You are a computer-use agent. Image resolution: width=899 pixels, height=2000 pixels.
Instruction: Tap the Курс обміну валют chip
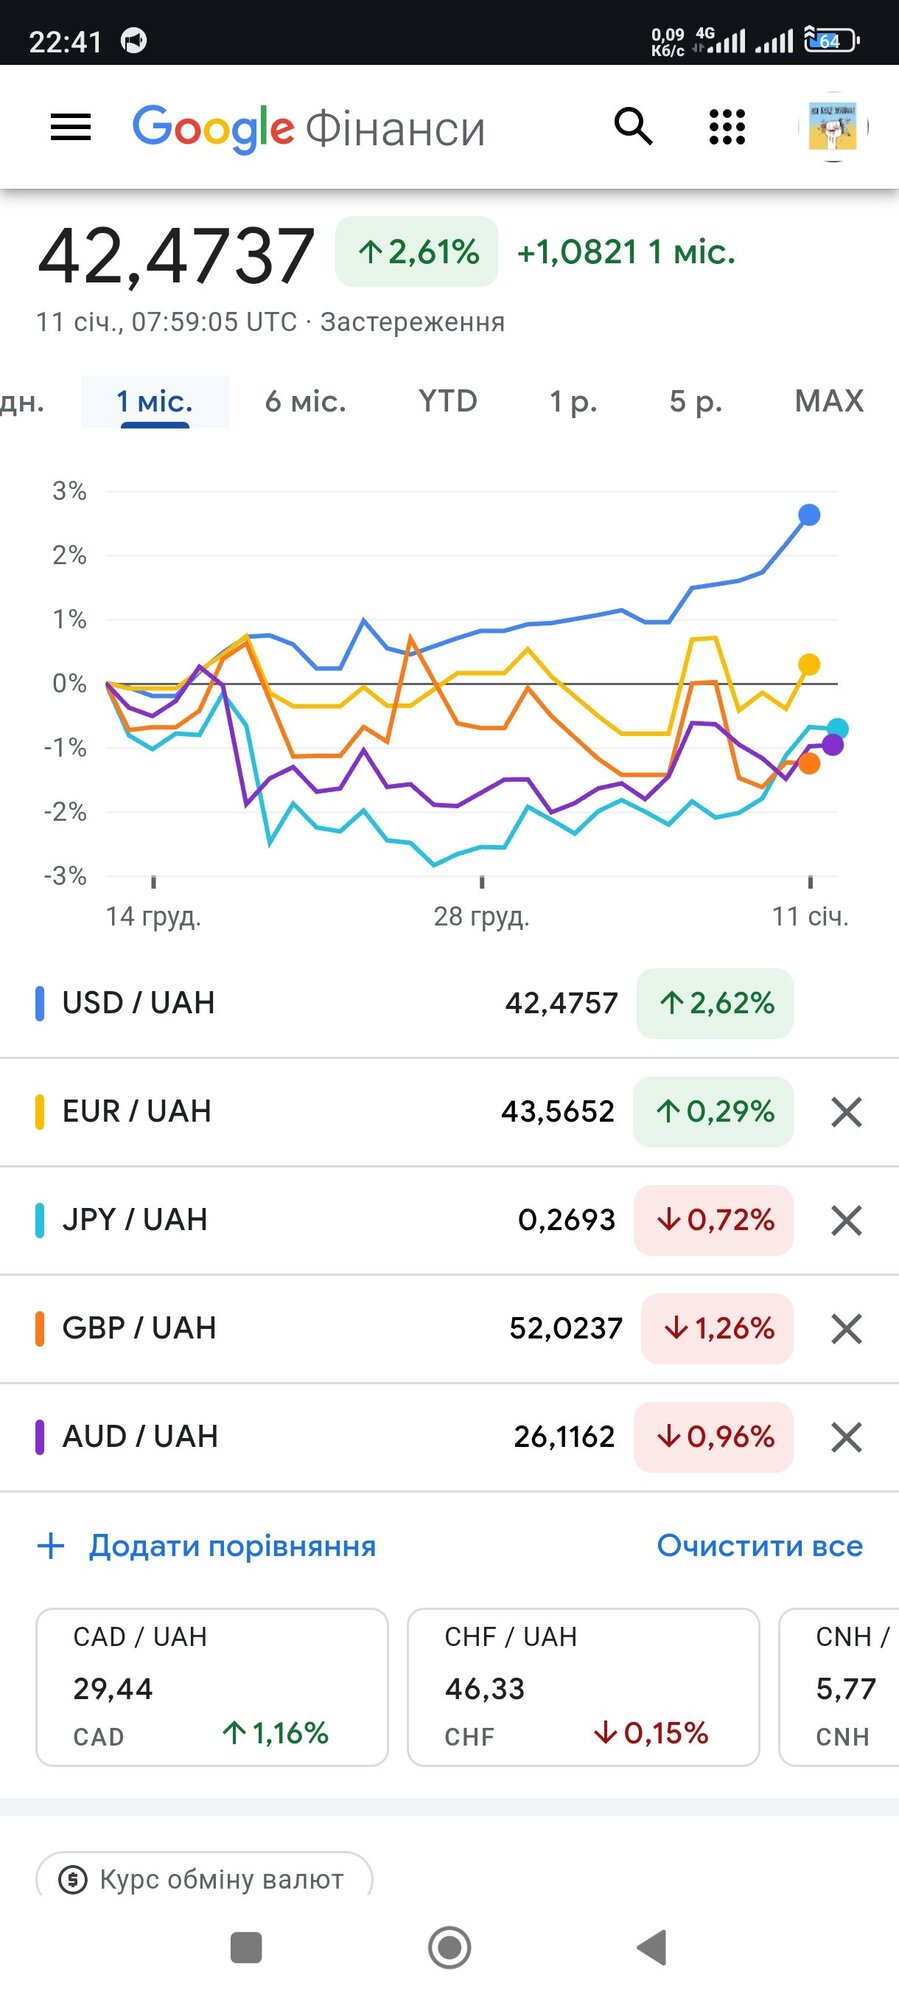[x=204, y=1879]
